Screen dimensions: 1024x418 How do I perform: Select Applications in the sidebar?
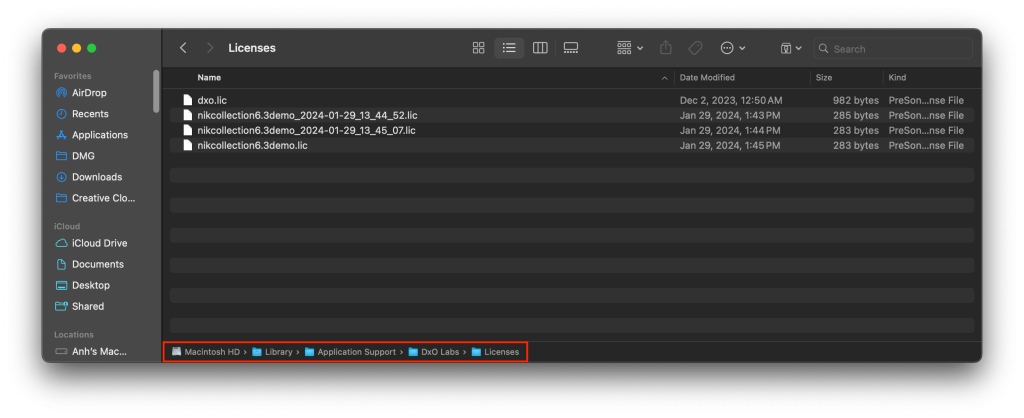[x=99, y=135]
